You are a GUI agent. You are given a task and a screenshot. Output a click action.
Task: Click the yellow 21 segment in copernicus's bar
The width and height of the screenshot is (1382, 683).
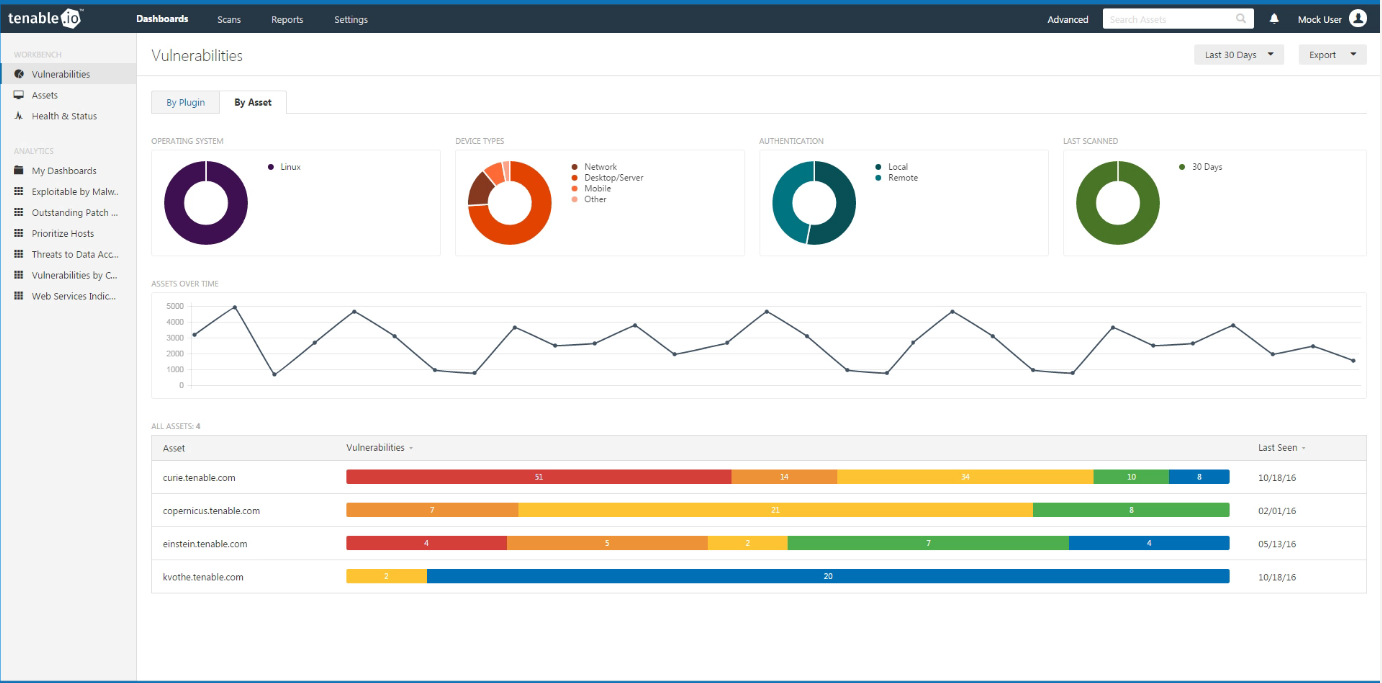(x=776, y=510)
